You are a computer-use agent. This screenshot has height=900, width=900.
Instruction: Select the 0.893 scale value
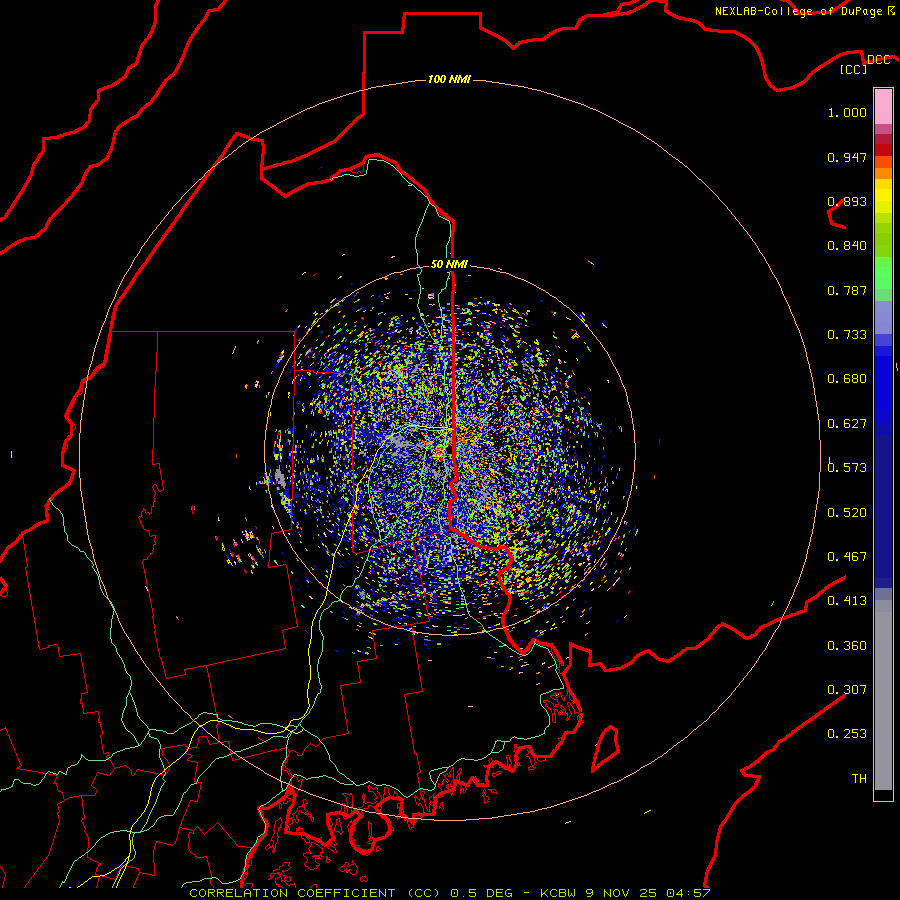coord(847,201)
